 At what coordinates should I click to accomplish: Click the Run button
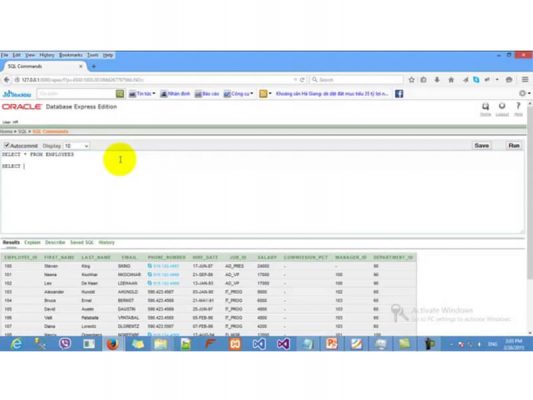pyautogui.click(x=514, y=145)
